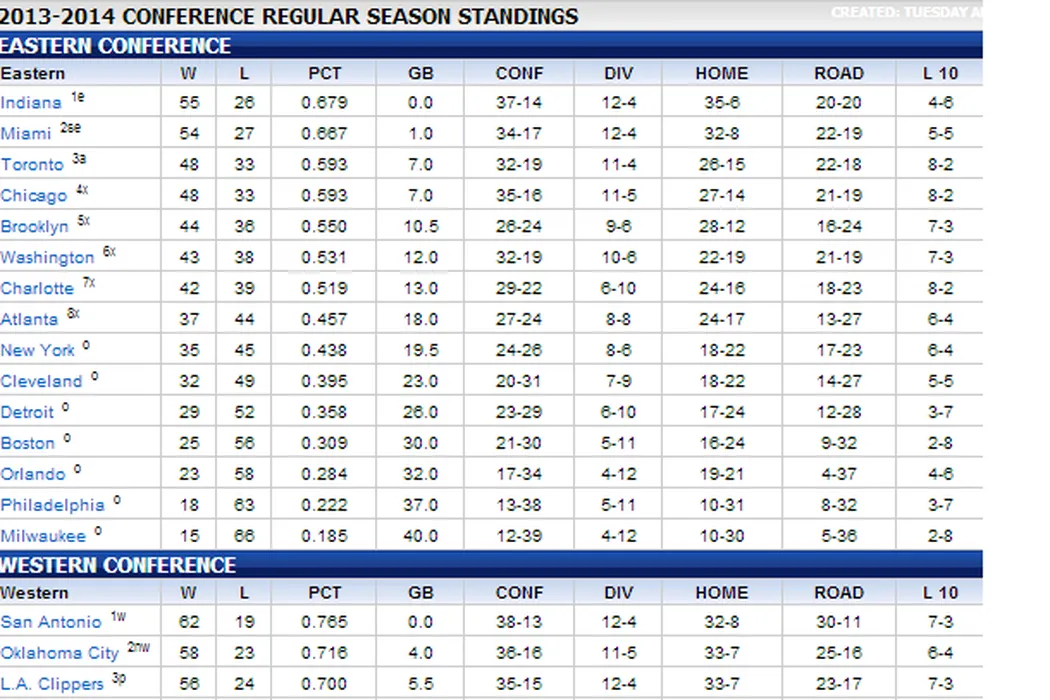The width and height of the screenshot is (1050, 700).
Task: Click the Philadelphia team link
Action: click(52, 506)
